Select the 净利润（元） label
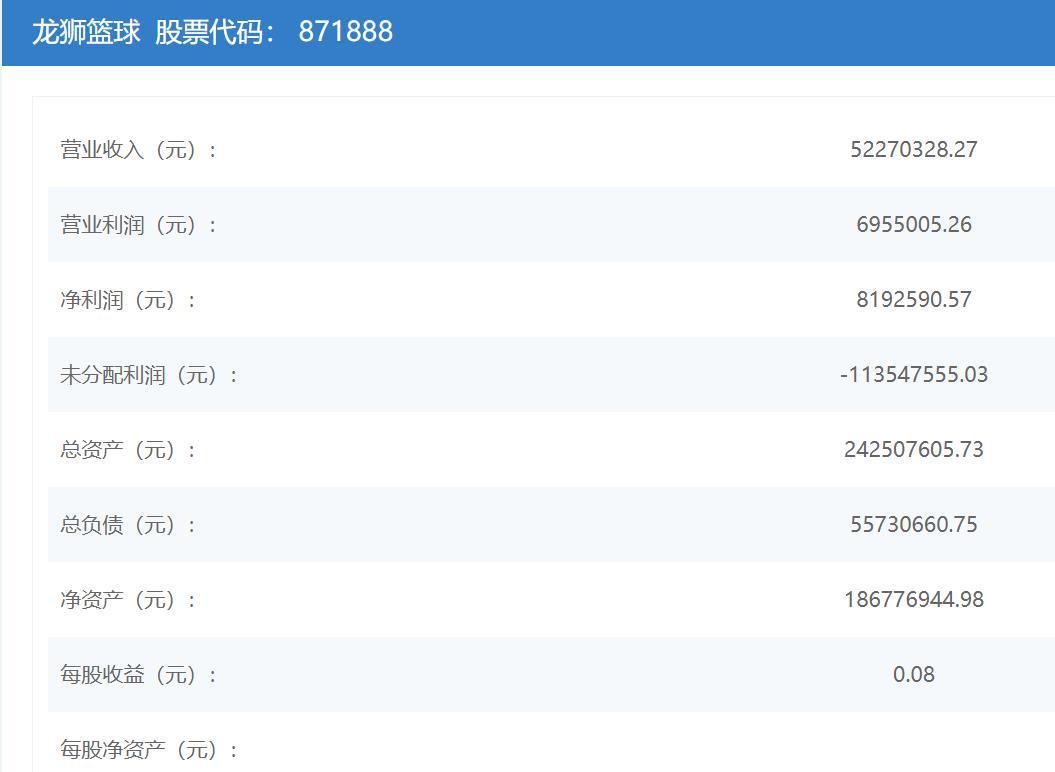Screen dimensions: 1055x772 128,300
